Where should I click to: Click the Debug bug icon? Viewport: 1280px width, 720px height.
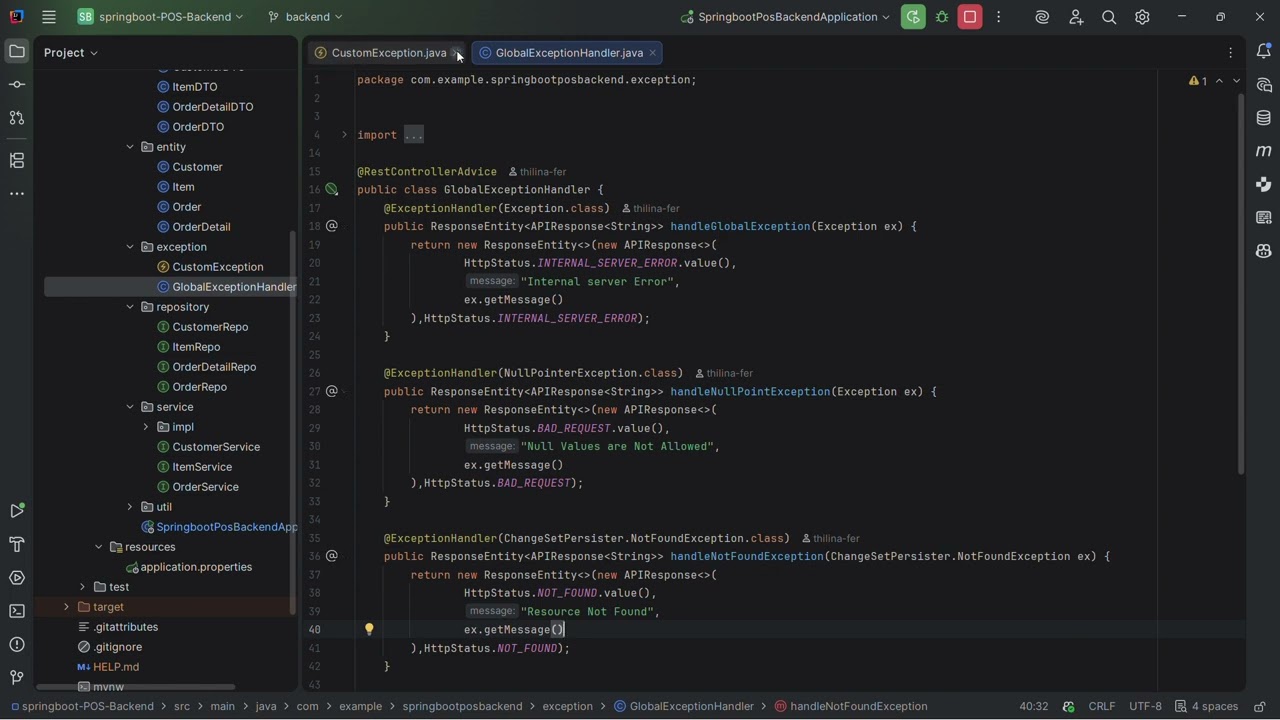(942, 17)
